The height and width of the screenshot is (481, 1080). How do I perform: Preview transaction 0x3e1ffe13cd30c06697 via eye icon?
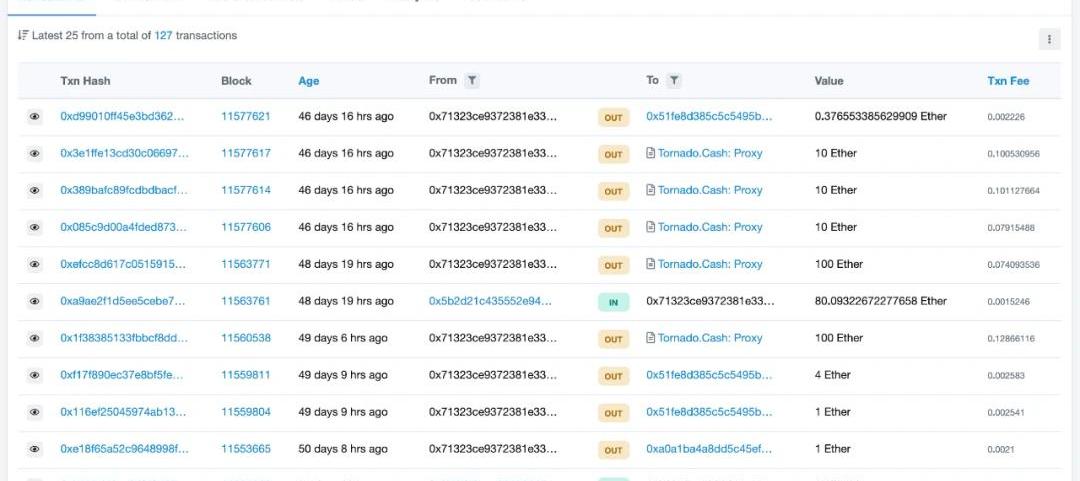tap(34, 154)
